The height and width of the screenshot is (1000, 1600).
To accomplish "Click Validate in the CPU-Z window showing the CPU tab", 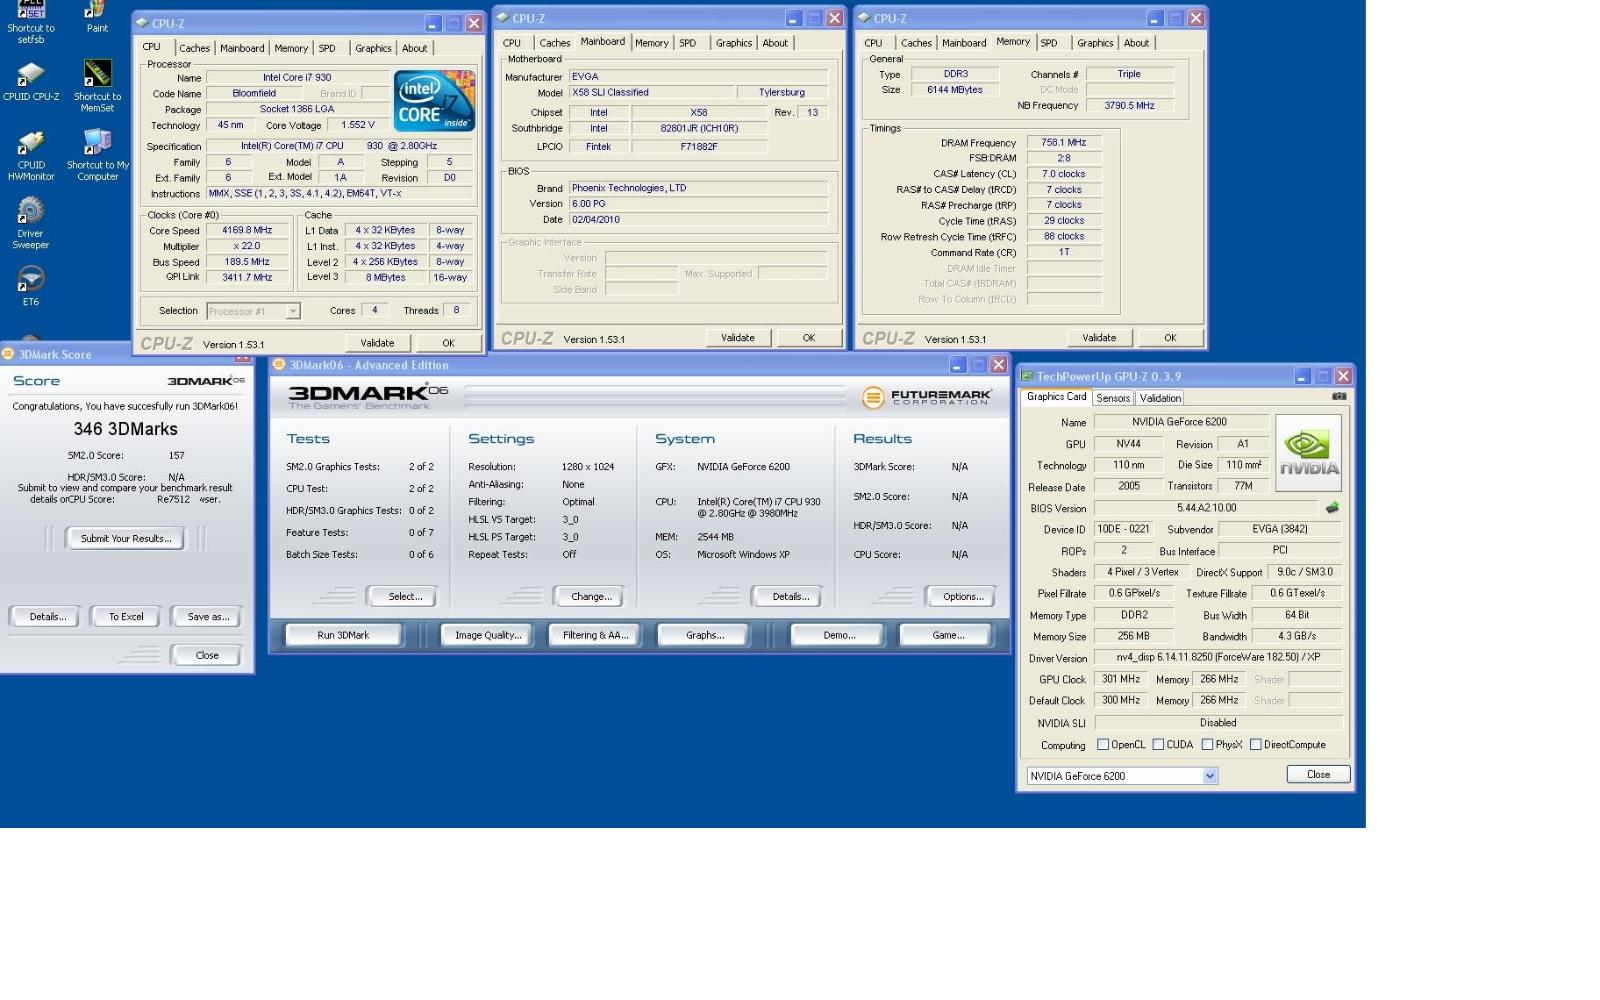I will tap(377, 343).
